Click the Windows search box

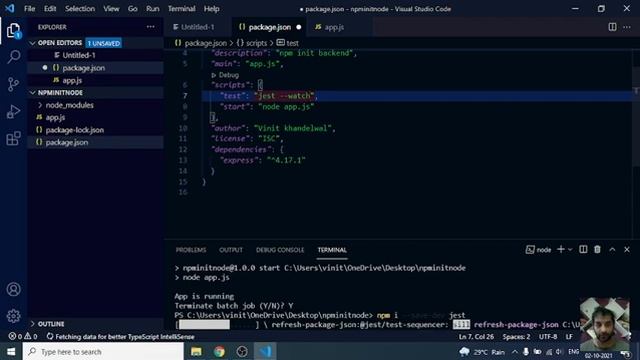(103, 351)
